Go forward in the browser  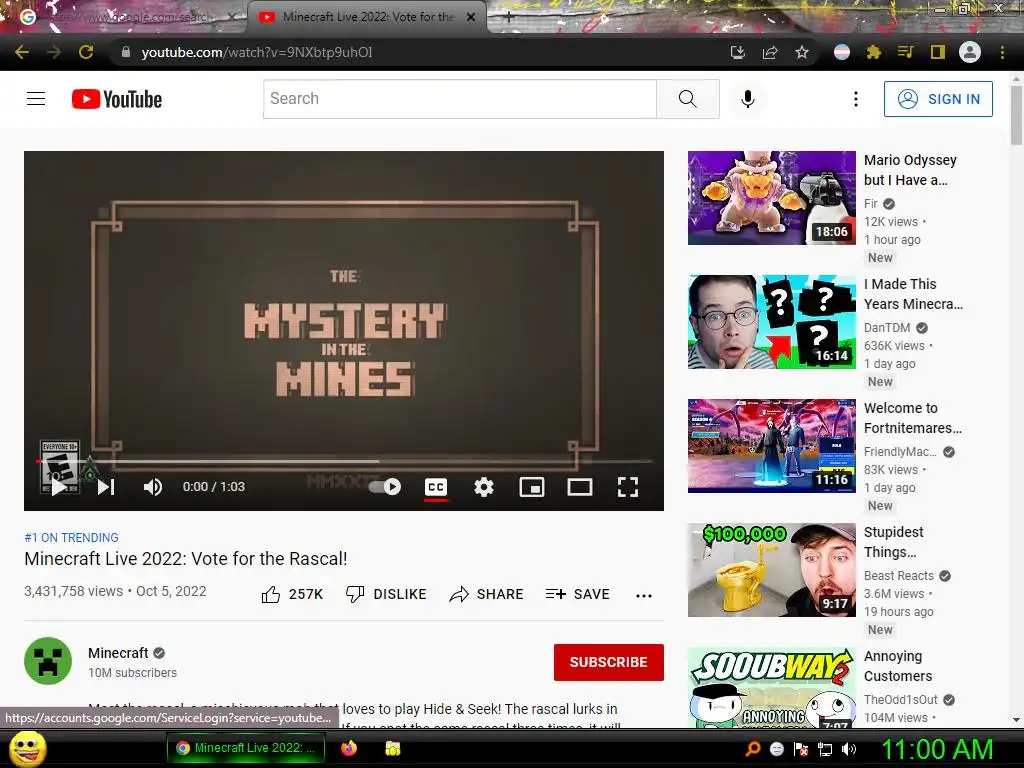pos(54,52)
